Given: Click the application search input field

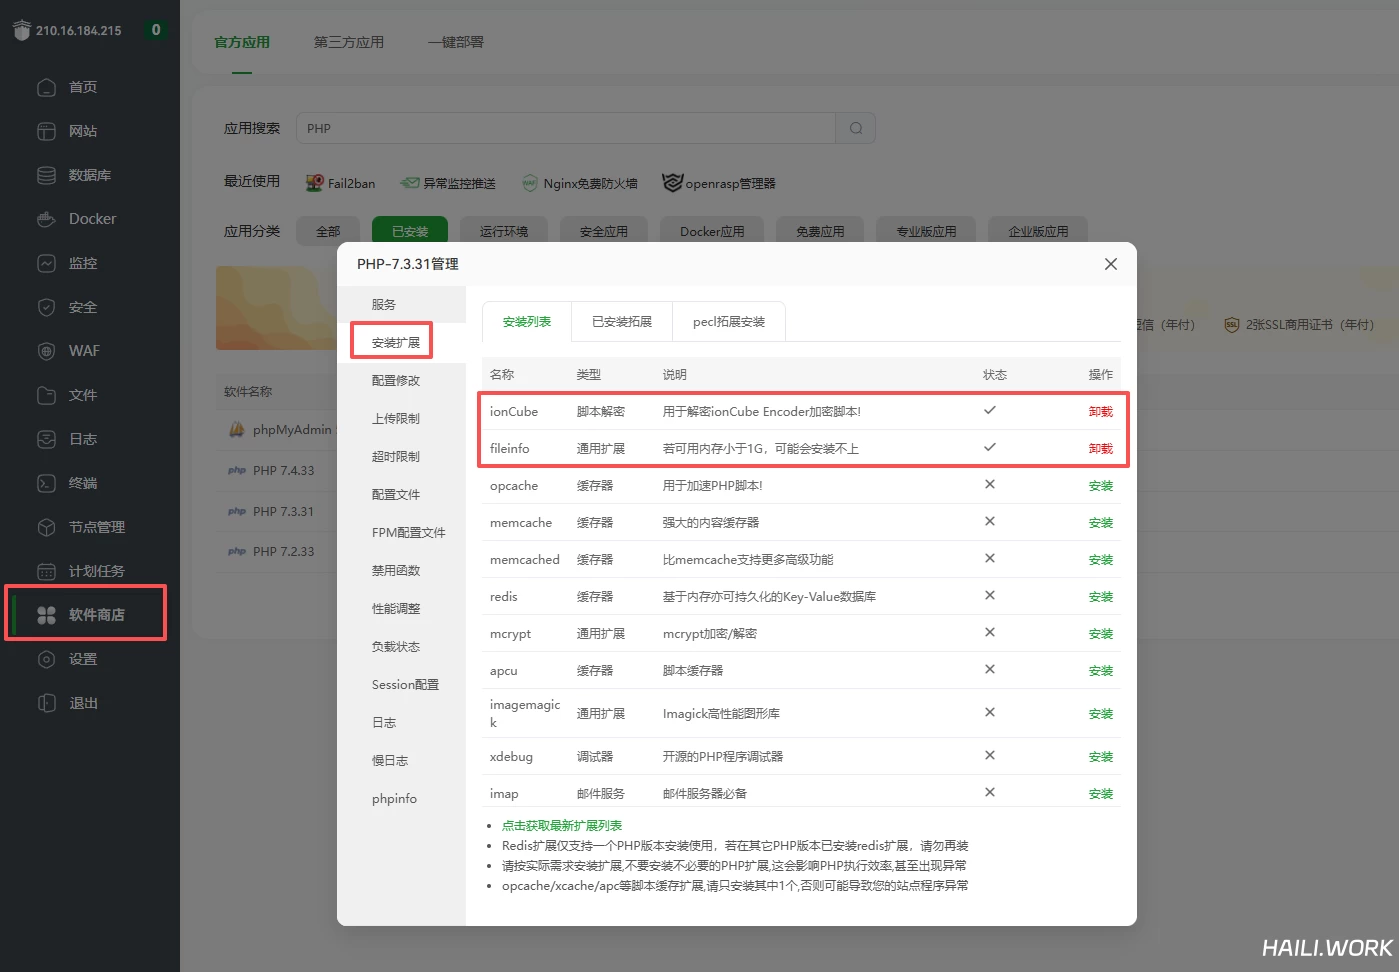Looking at the screenshot, I should (565, 128).
